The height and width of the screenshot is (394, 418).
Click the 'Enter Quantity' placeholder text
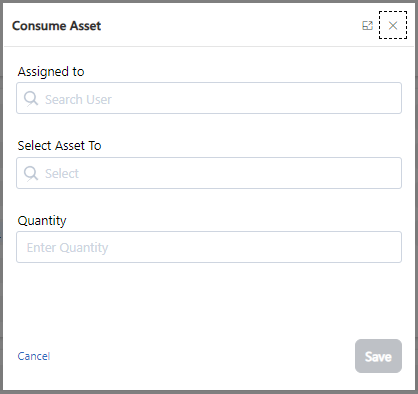[67, 248]
